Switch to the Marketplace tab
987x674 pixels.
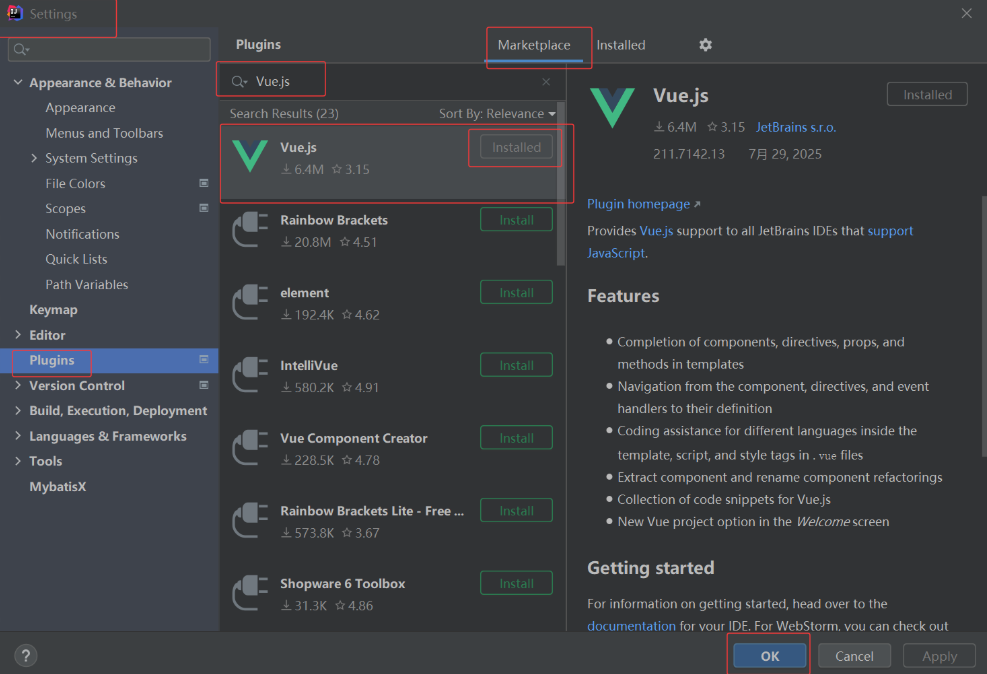[534, 45]
